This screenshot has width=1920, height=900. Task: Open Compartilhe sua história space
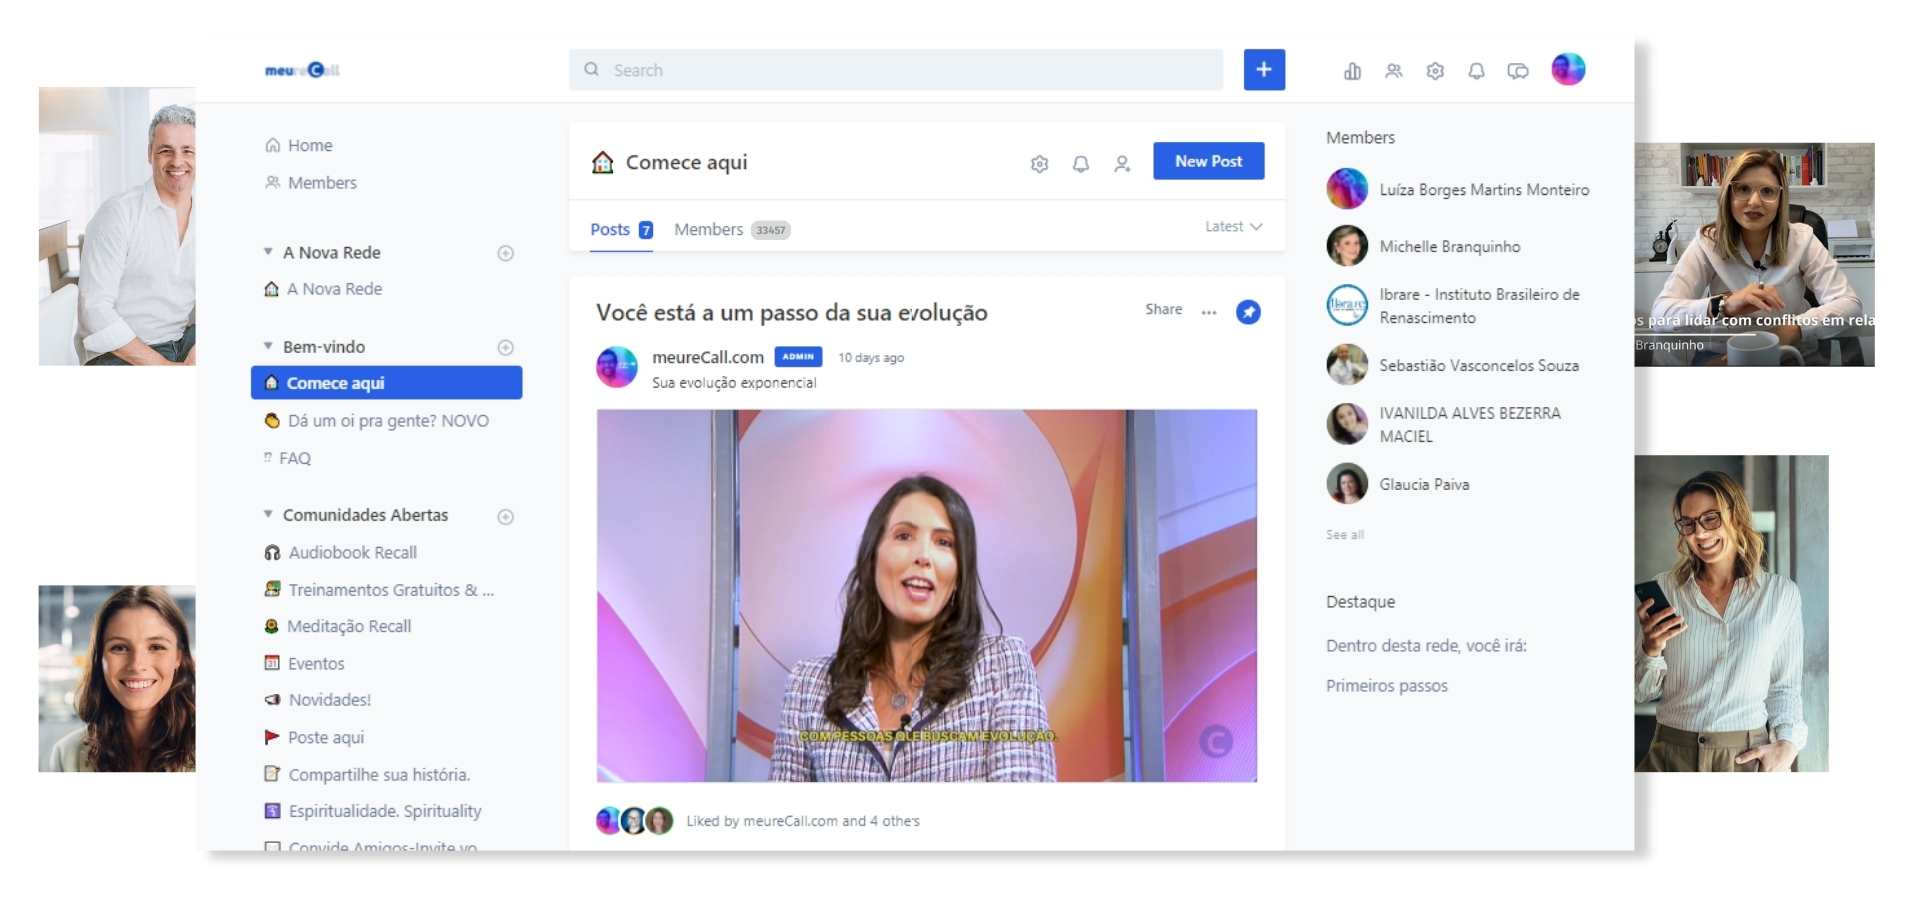click(367, 774)
